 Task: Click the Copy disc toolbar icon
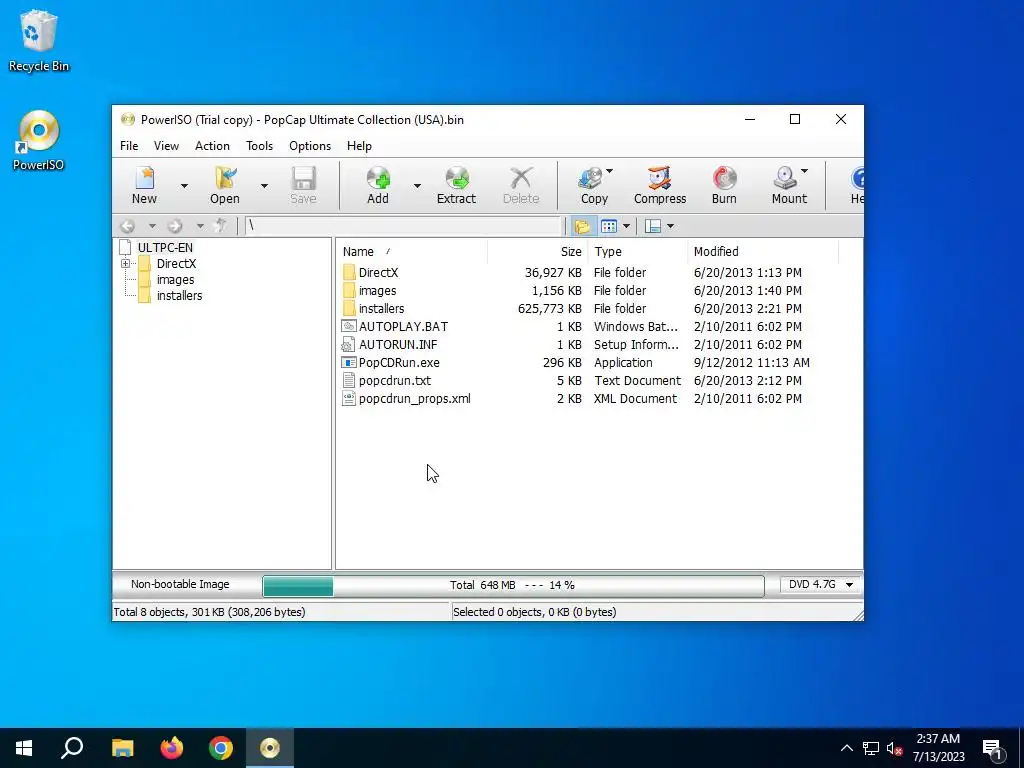point(594,185)
